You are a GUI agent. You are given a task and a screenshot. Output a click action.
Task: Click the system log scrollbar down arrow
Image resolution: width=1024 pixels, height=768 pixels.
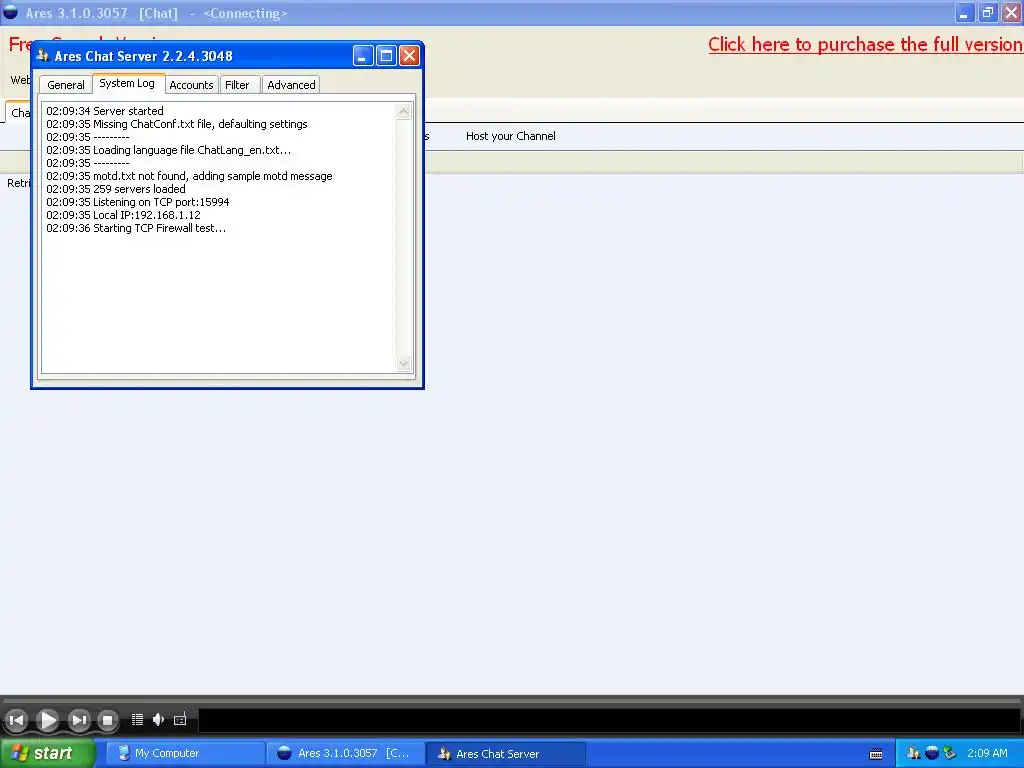404,364
